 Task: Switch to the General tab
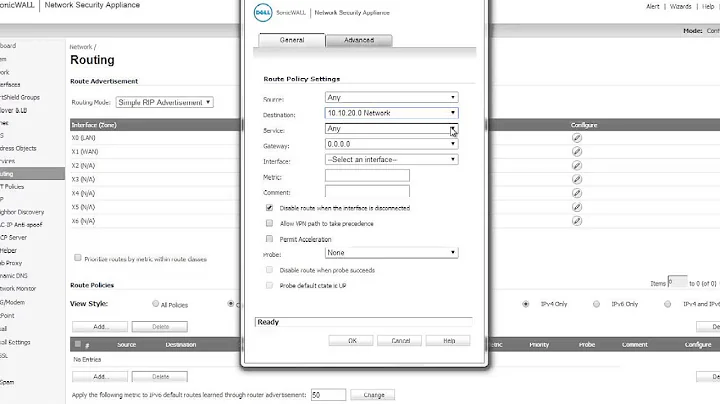(x=292, y=40)
